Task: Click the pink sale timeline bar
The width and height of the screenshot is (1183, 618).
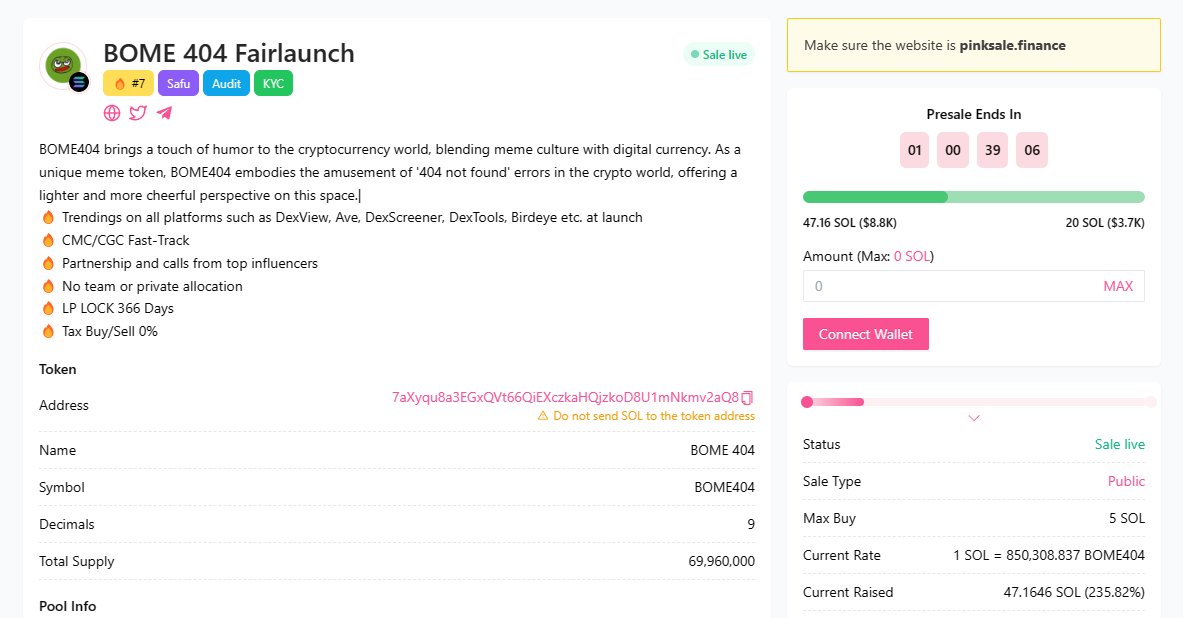Action: point(978,402)
